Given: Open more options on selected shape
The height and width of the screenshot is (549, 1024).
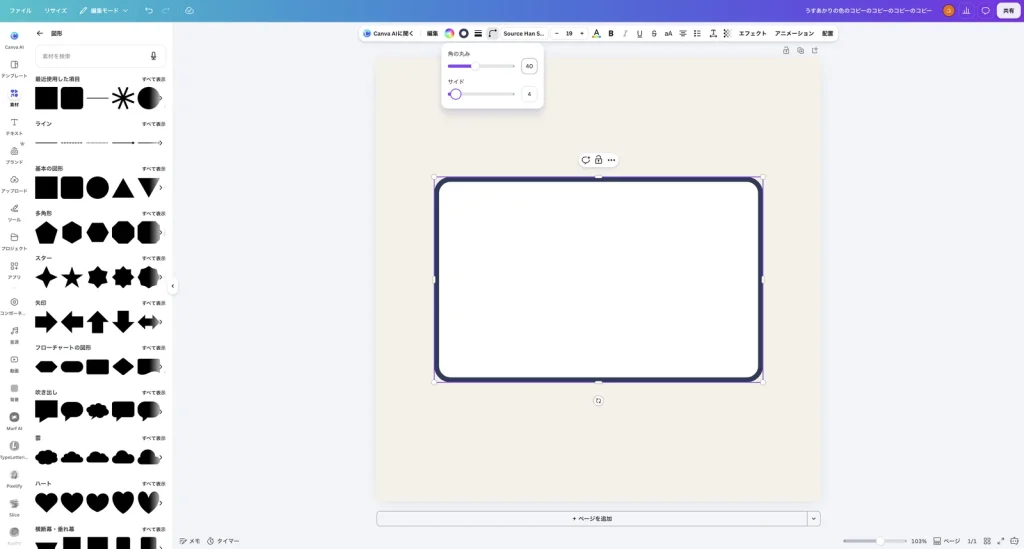Looking at the screenshot, I should point(611,160).
